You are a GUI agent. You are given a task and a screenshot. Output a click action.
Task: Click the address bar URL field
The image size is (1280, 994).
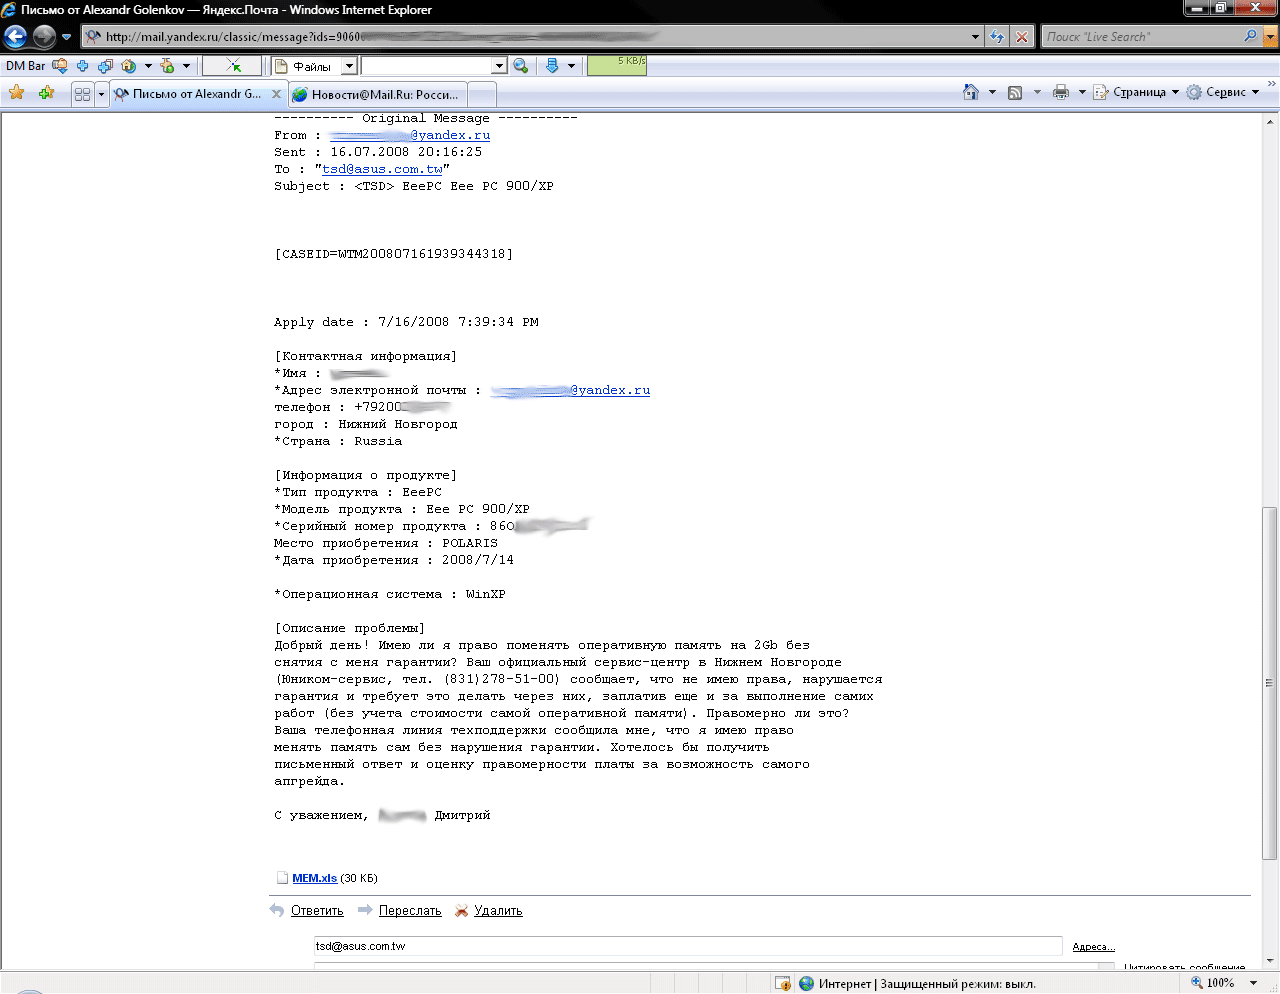(x=525, y=37)
